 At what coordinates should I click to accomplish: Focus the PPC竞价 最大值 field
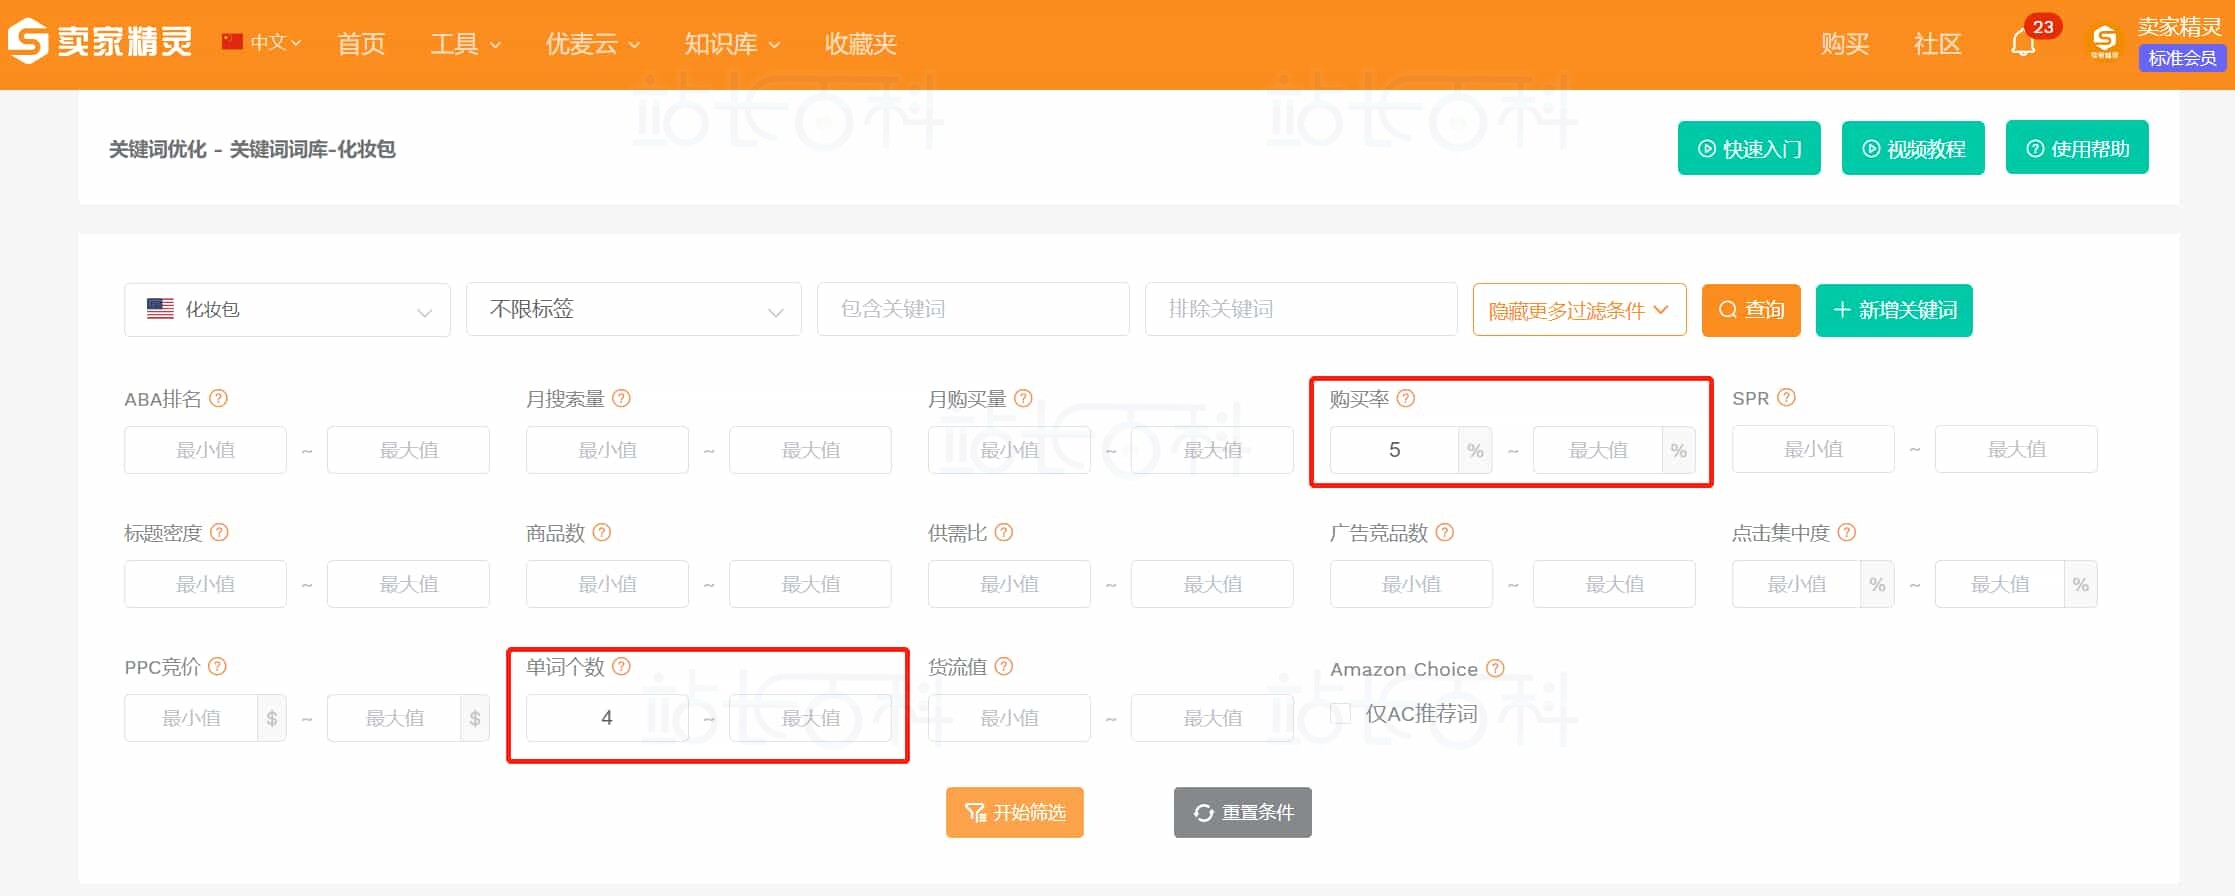coord(394,718)
